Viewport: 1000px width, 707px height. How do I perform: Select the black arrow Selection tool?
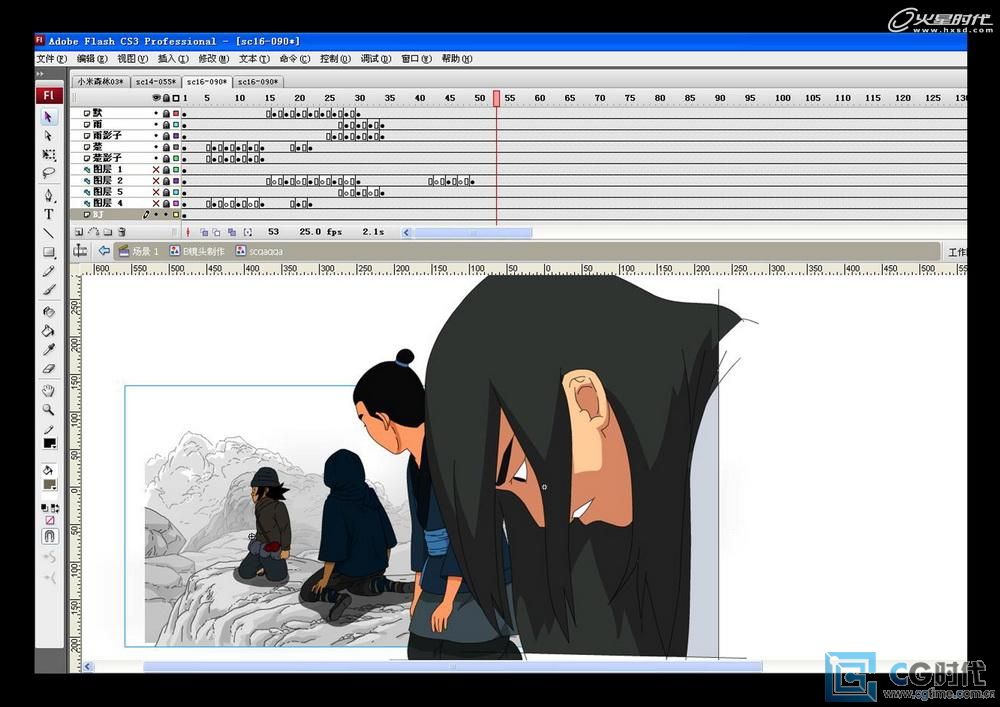point(48,117)
